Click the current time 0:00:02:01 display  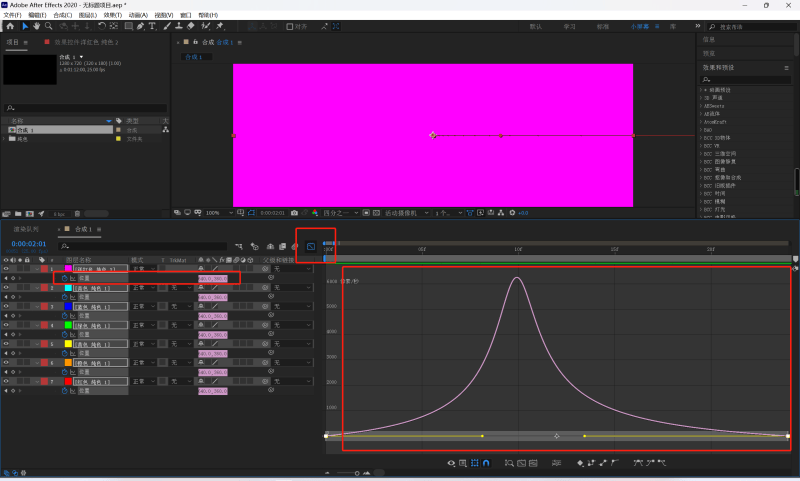pyautogui.click(x=29, y=244)
